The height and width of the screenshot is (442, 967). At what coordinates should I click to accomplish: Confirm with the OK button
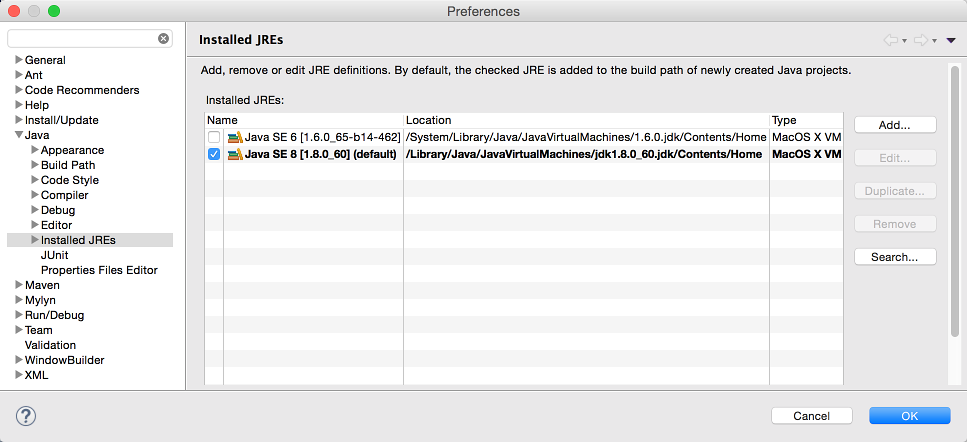(x=909, y=415)
